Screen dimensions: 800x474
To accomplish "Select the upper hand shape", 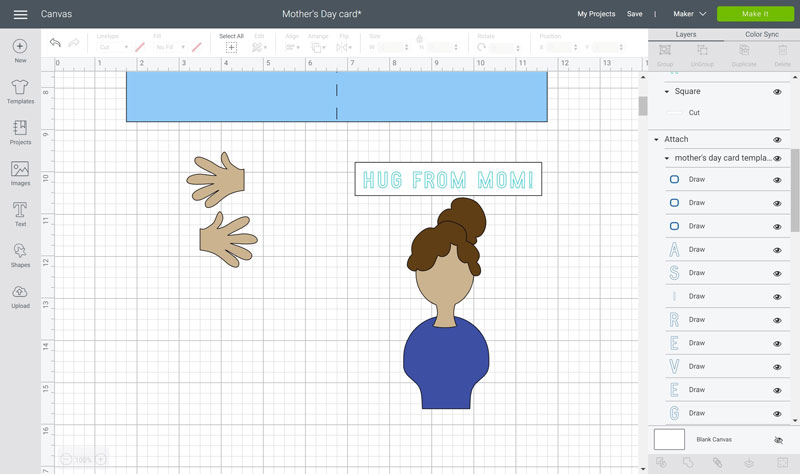I will point(216,180).
